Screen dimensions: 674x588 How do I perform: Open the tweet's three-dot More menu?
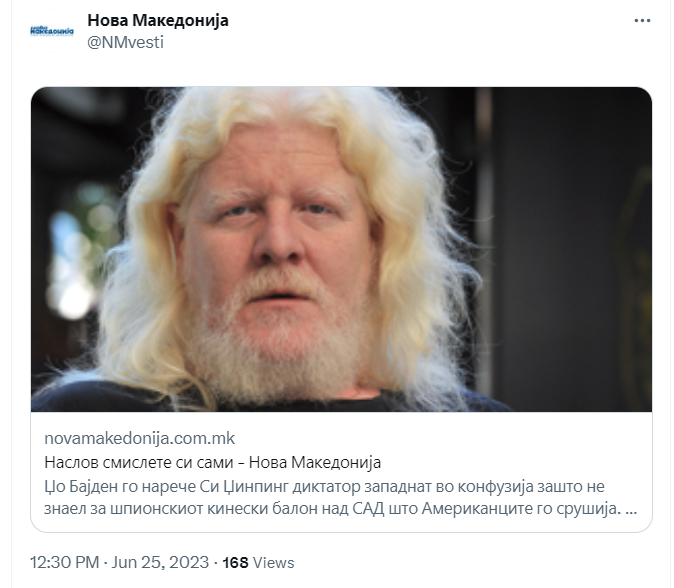642,21
